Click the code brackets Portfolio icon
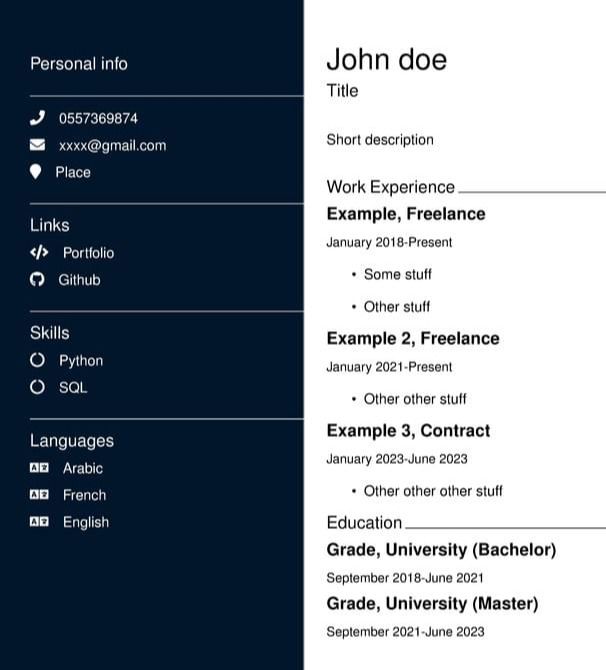 (x=39, y=253)
